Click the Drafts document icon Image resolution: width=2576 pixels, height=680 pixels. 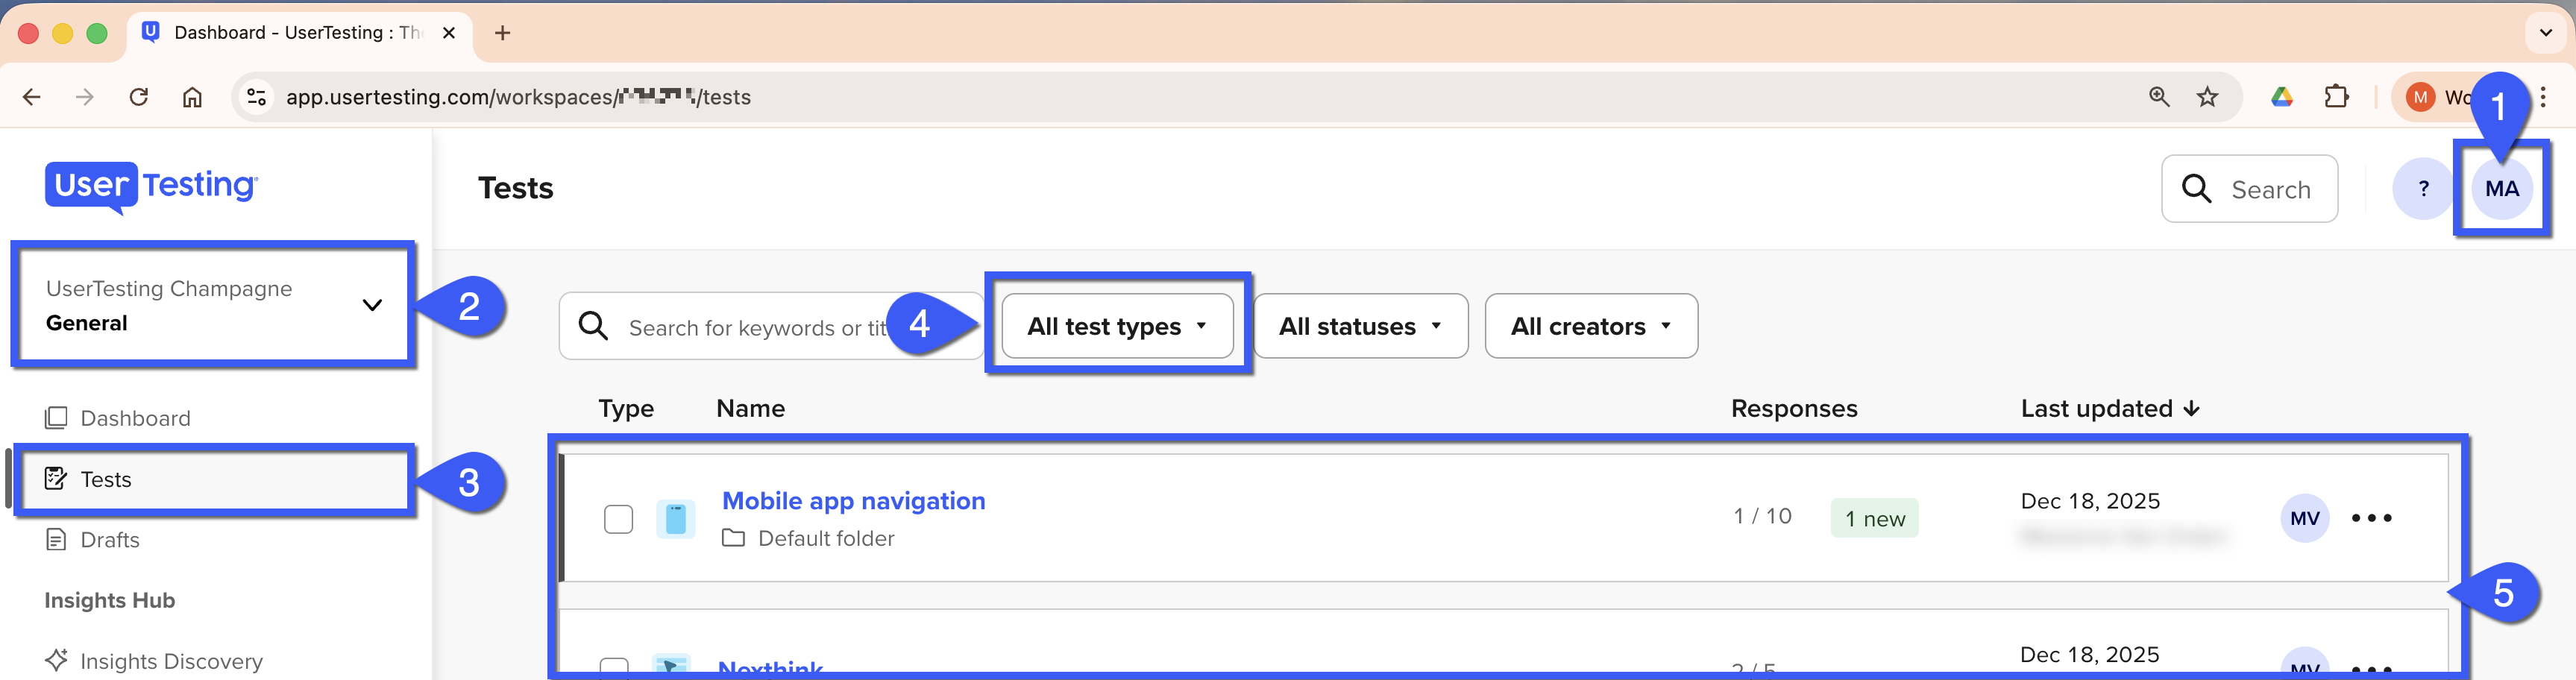click(56, 540)
